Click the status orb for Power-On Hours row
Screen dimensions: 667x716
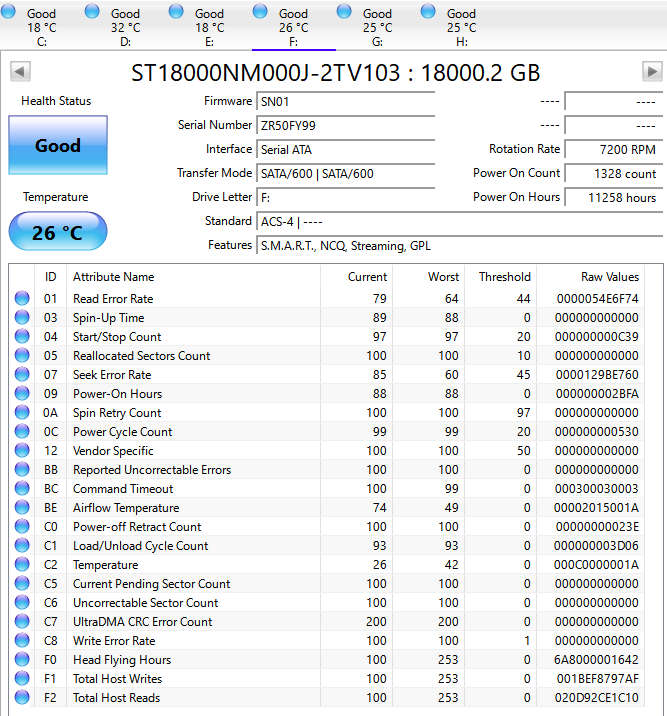click(x=22, y=393)
